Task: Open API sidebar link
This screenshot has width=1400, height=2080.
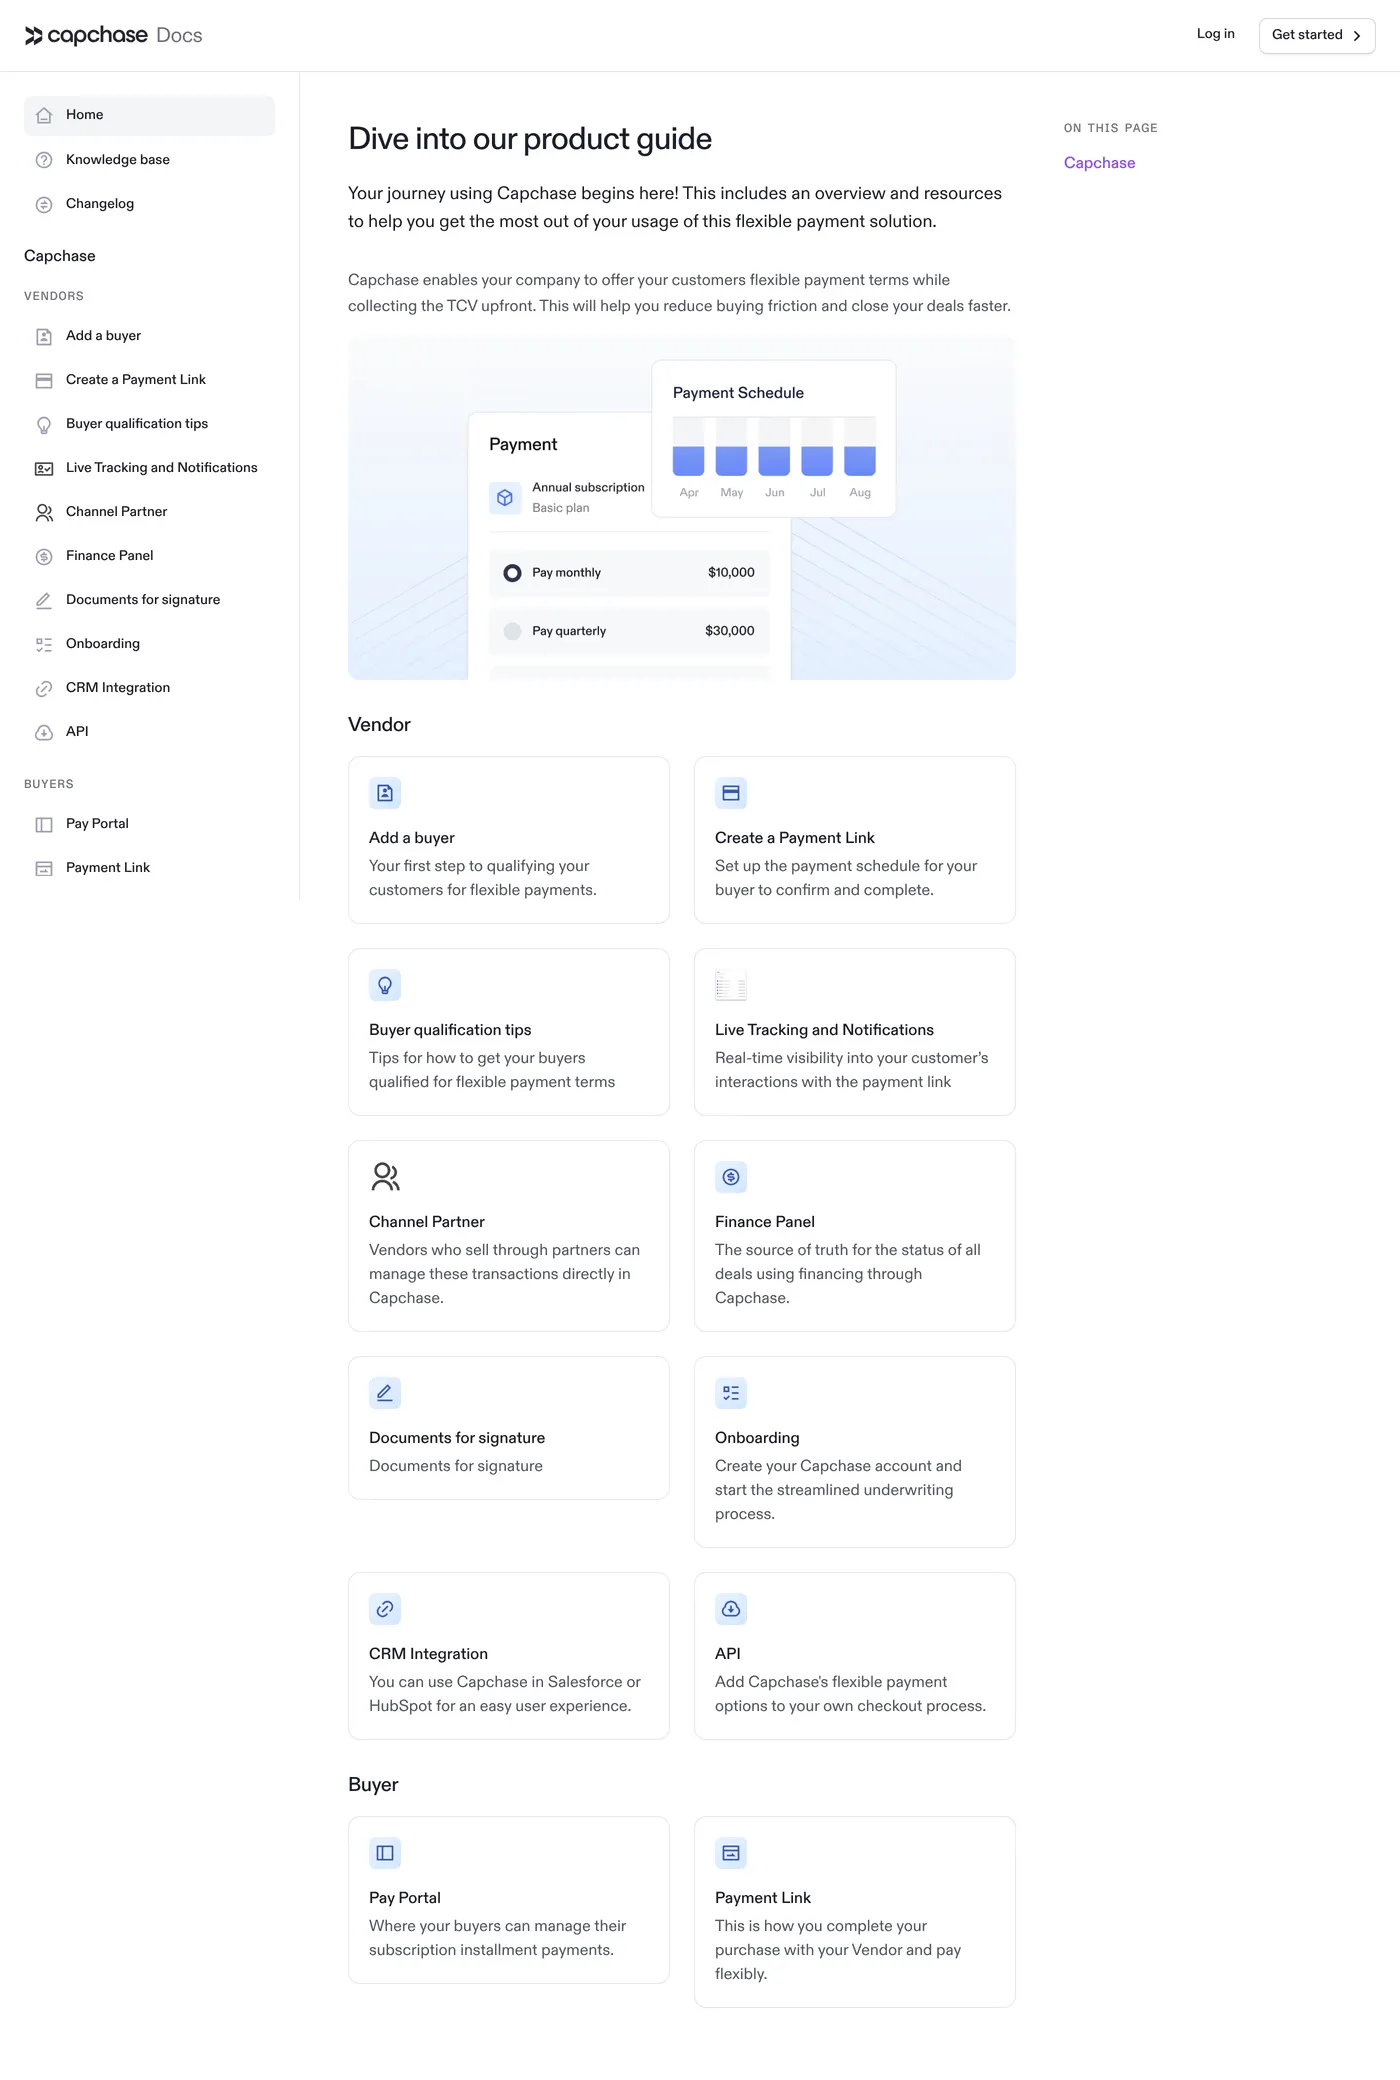Action: pos(149,732)
